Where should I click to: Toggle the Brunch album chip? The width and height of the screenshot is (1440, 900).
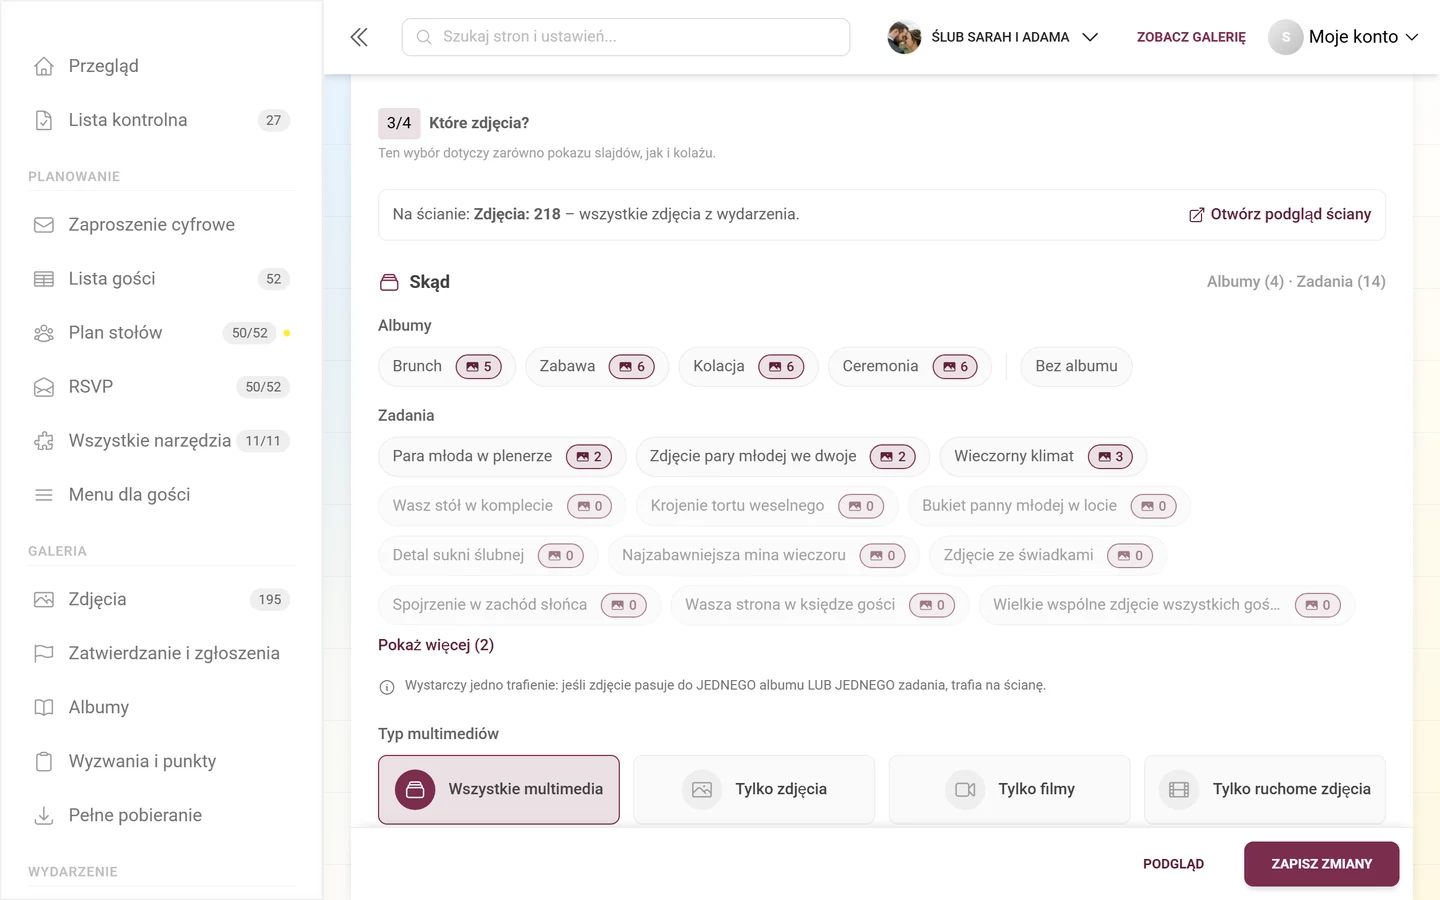click(447, 367)
